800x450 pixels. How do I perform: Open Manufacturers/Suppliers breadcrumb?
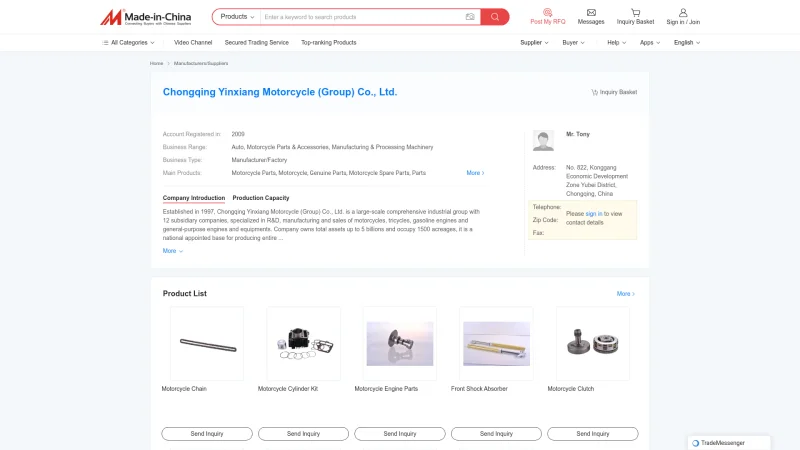tap(201, 63)
